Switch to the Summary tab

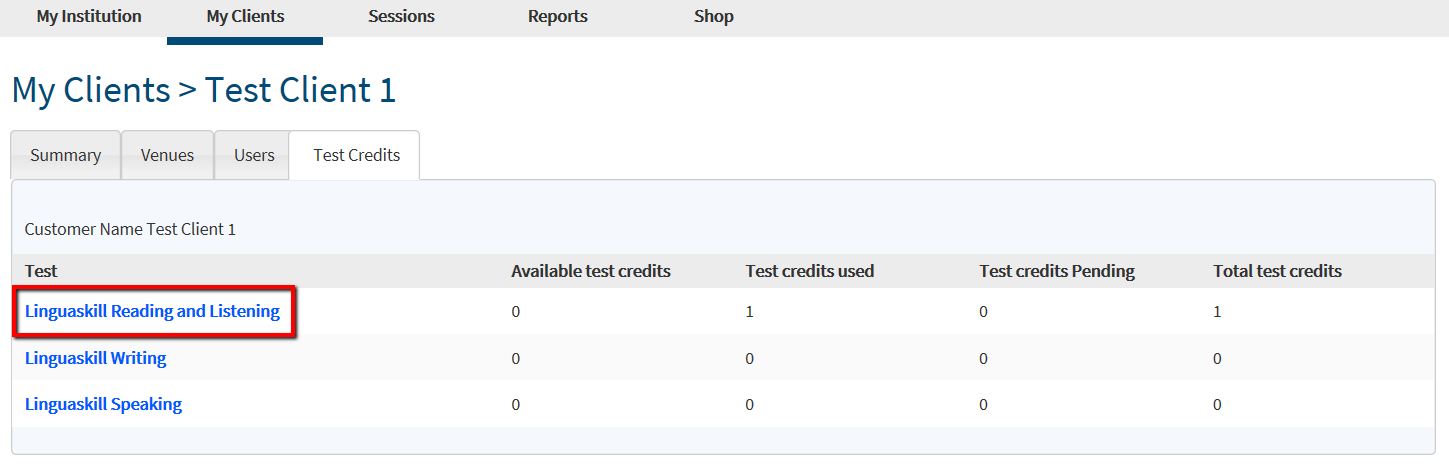[66, 155]
